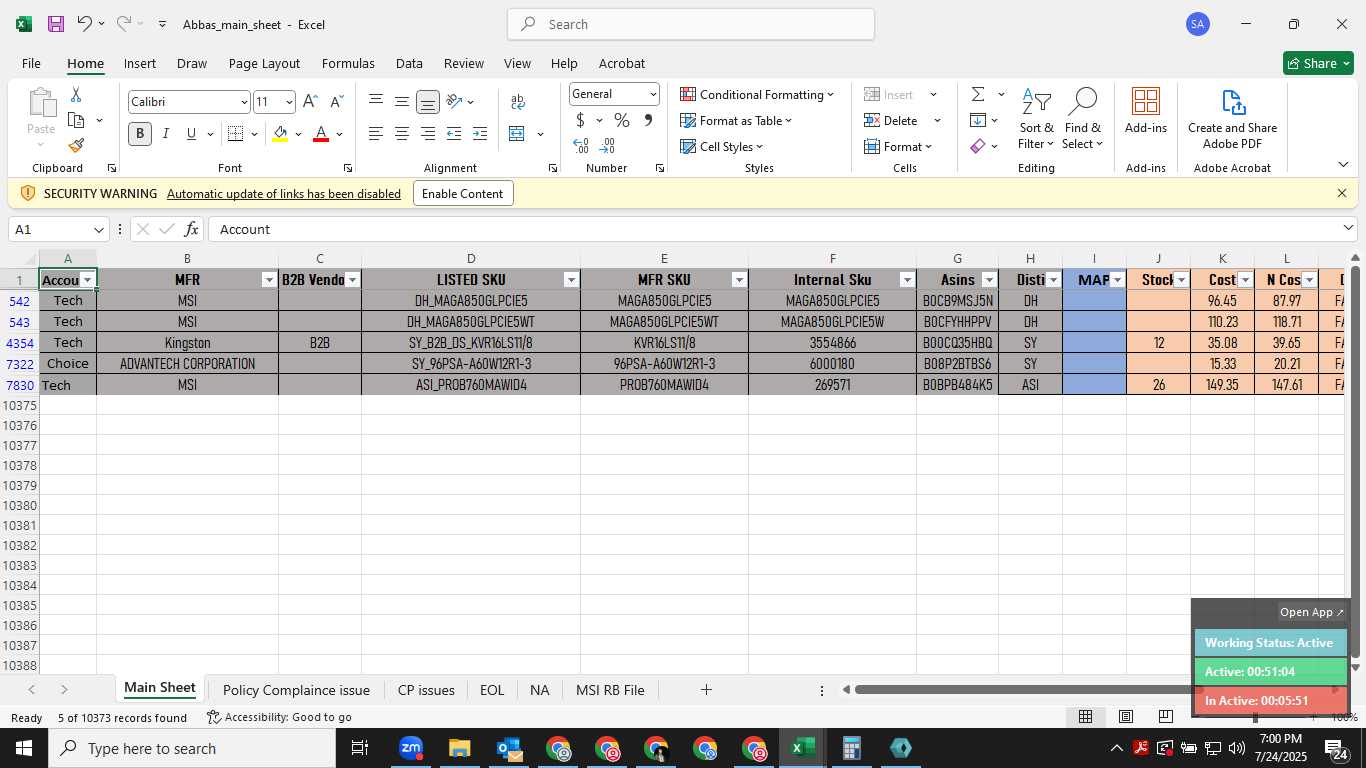Open the Insert ribbon tab
This screenshot has height=768, width=1366.
click(140, 63)
